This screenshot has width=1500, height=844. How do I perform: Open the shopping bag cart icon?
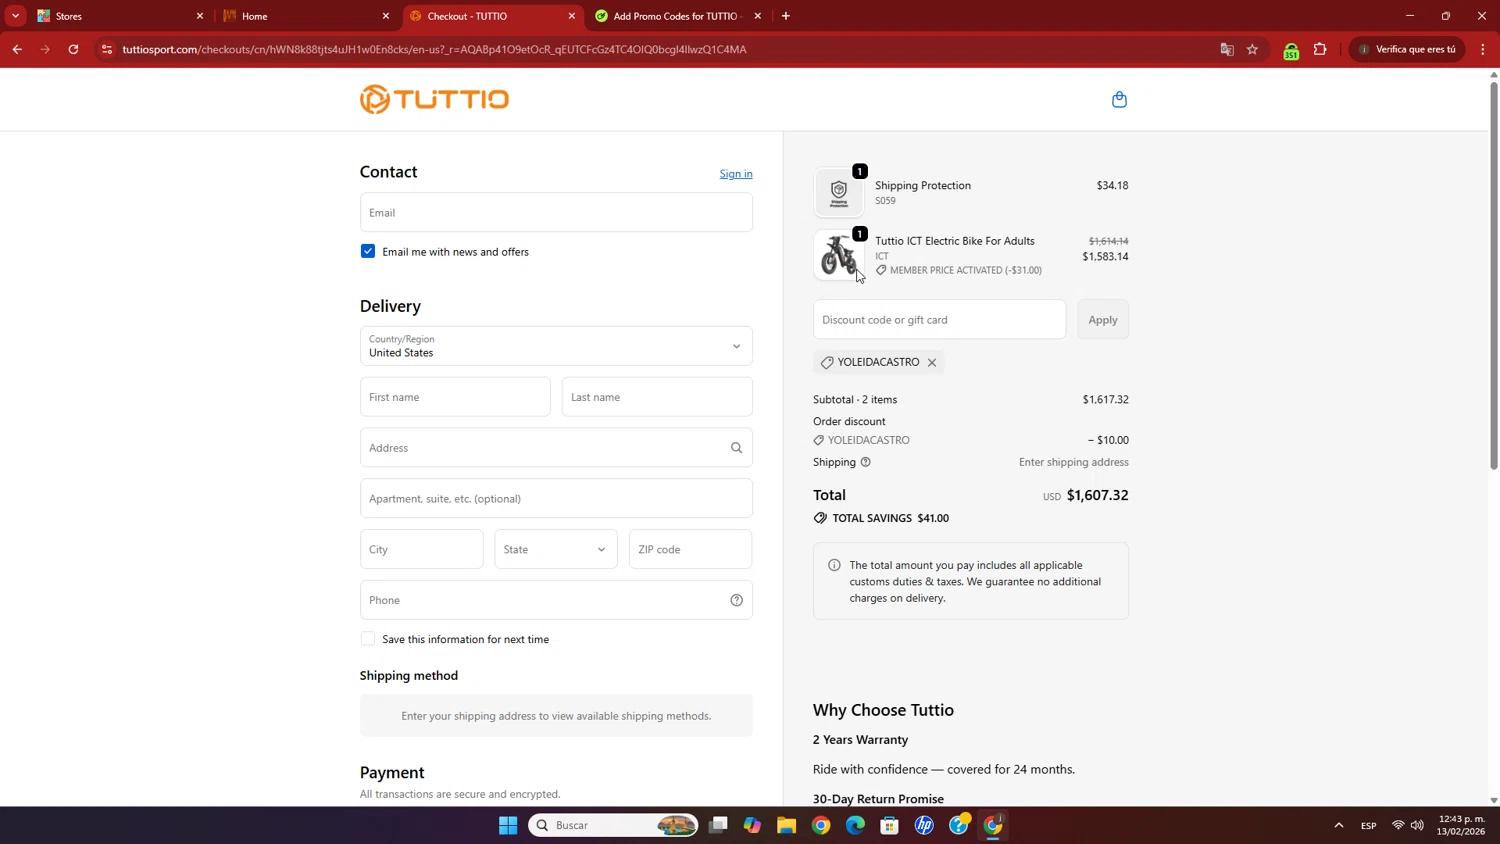[x=1119, y=99]
